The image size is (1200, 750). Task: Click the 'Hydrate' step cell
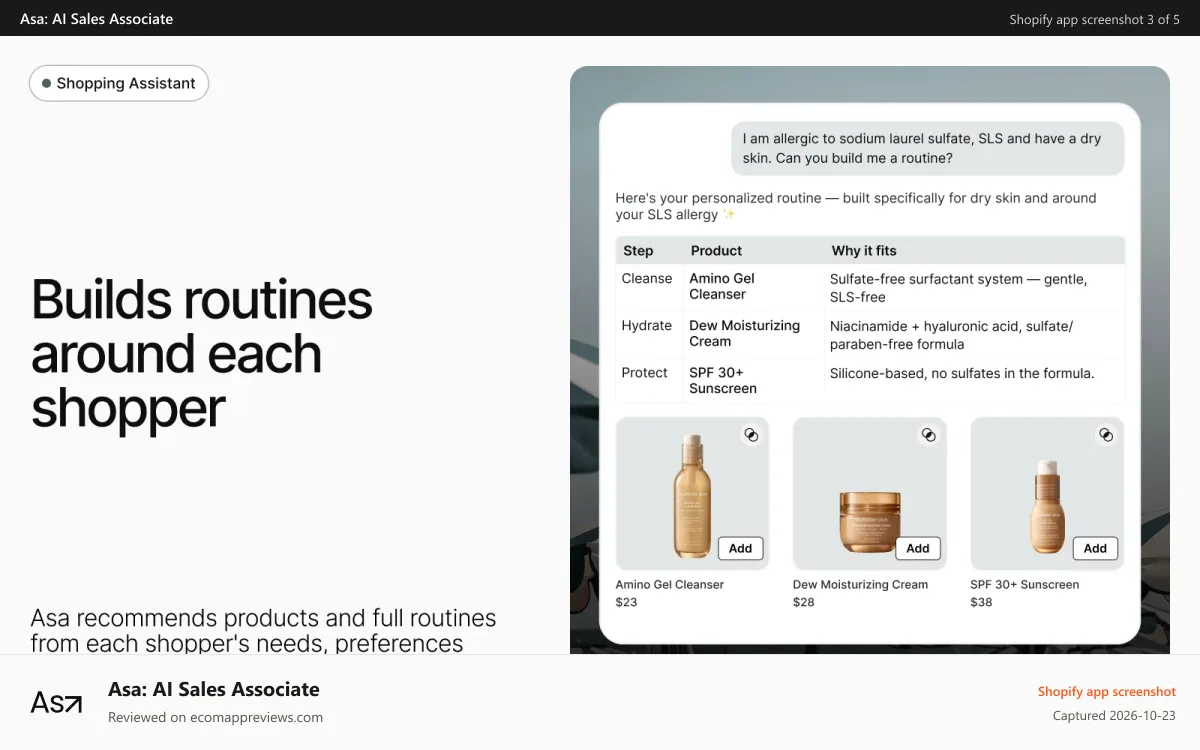[x=647, y=325]
